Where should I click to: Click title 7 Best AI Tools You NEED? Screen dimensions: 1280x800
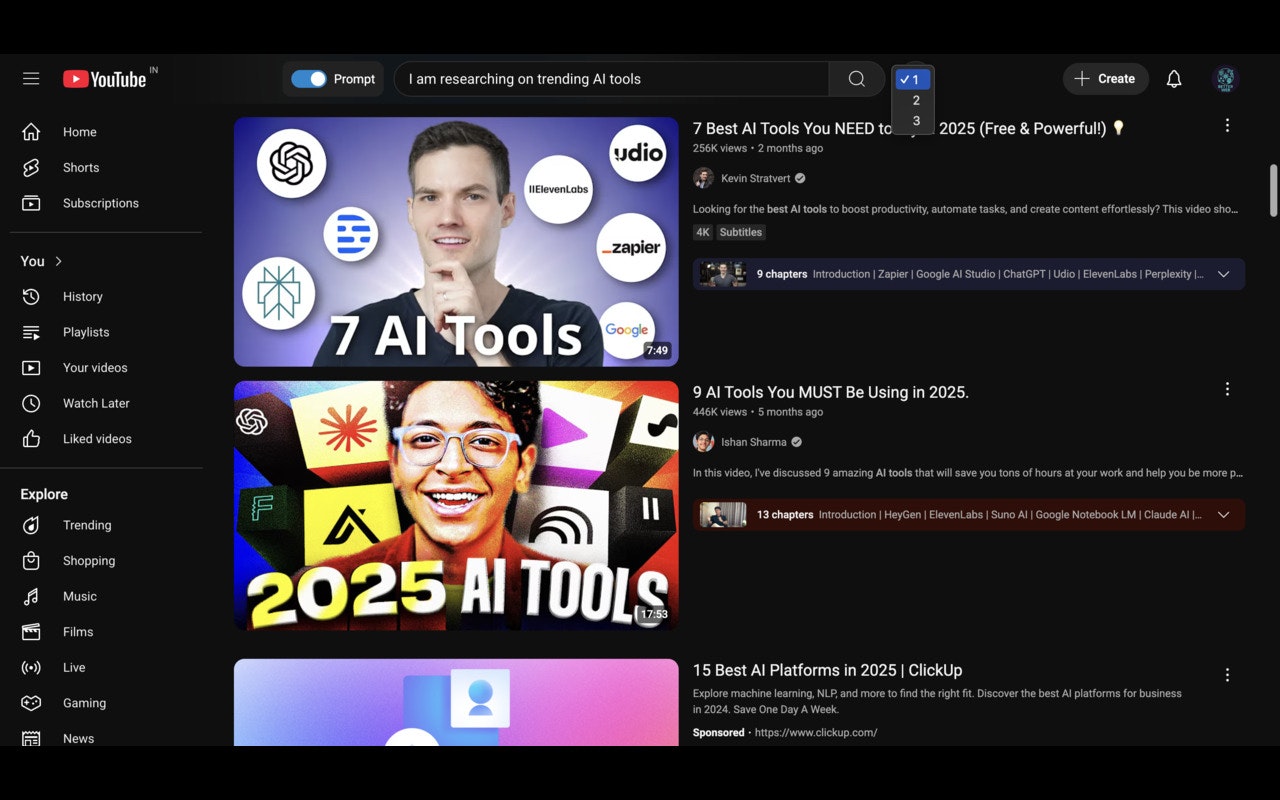909,128
